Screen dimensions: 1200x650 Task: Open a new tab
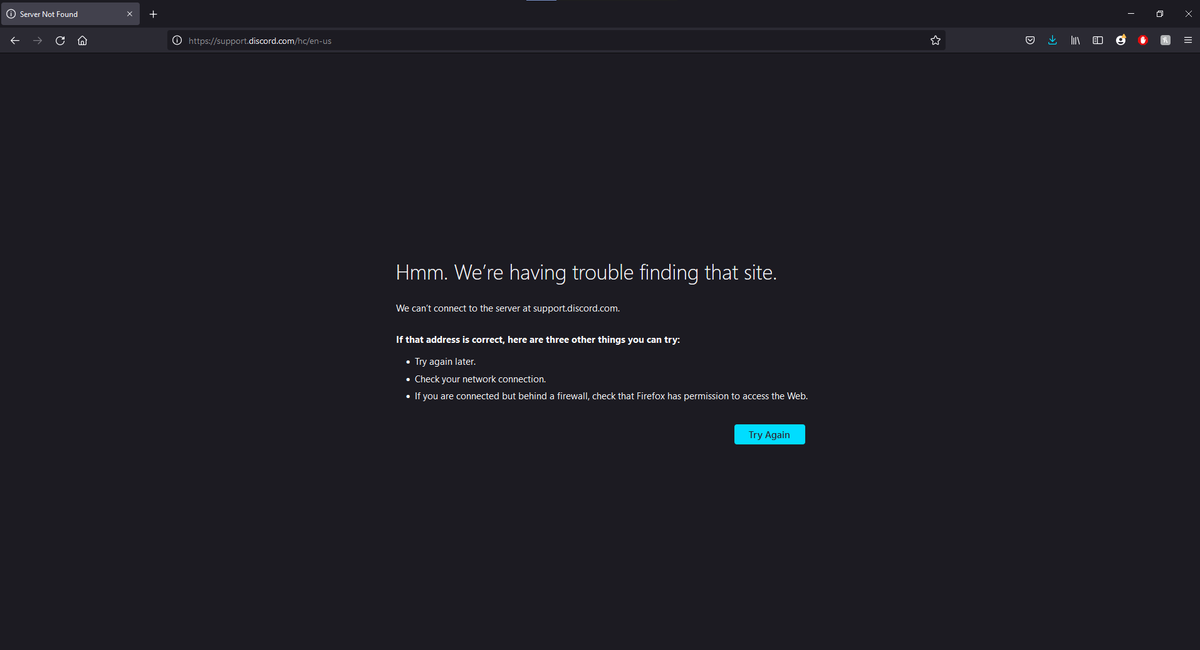point(153,14)
